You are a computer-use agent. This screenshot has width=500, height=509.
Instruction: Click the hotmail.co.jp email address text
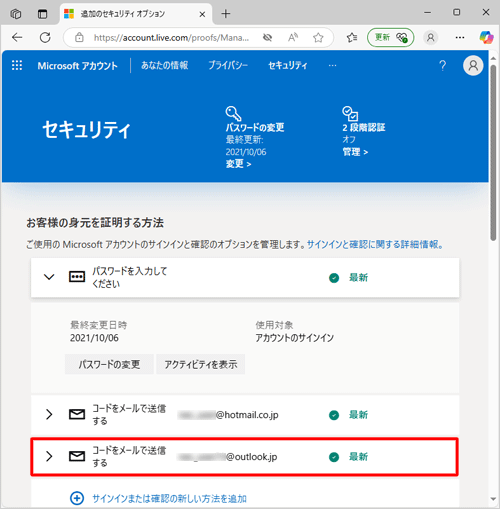point(228,415)
